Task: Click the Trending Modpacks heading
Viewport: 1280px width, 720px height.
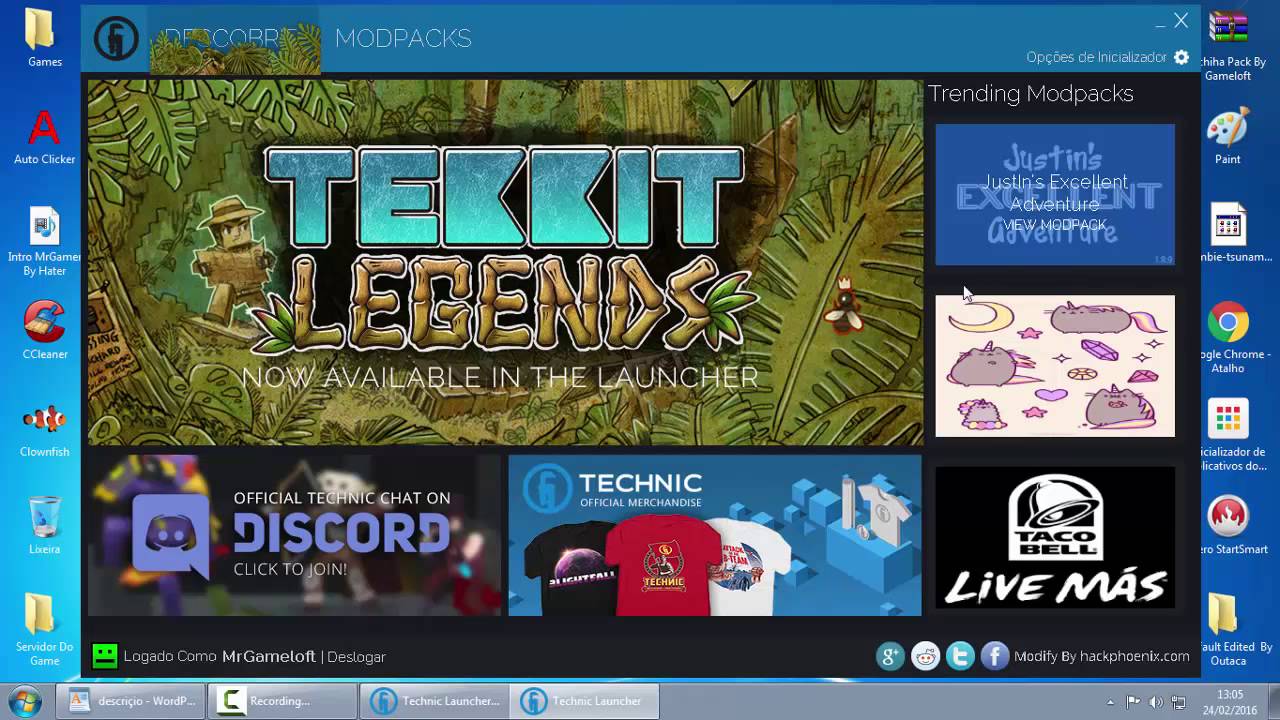Action: point(1030,94)
